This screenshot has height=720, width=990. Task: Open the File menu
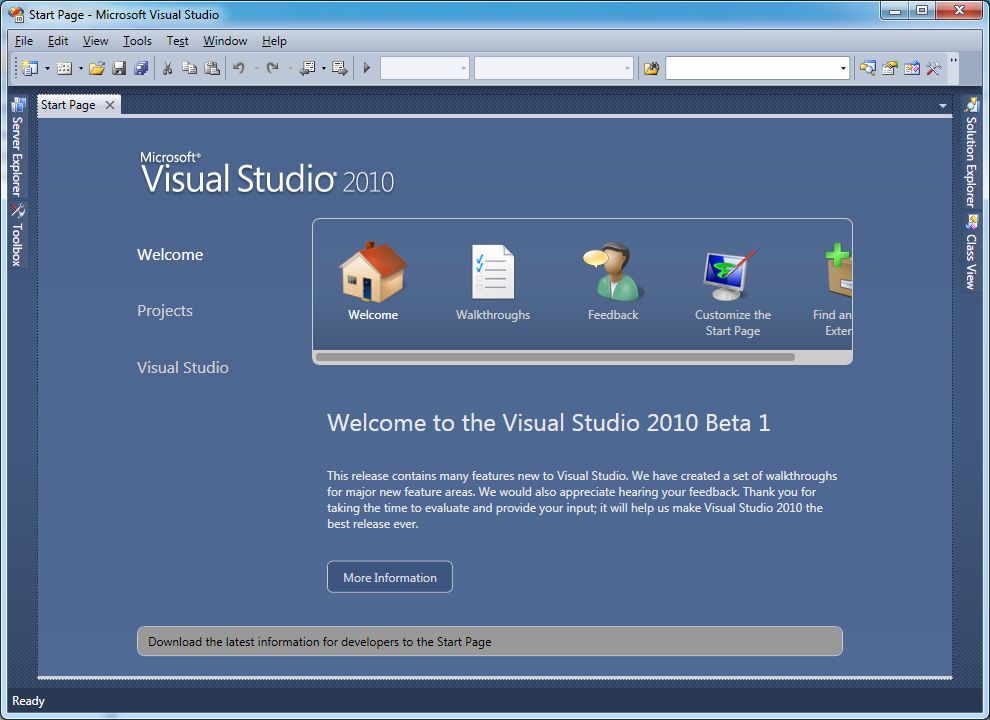pyautogui.click(x=24, y=41)
